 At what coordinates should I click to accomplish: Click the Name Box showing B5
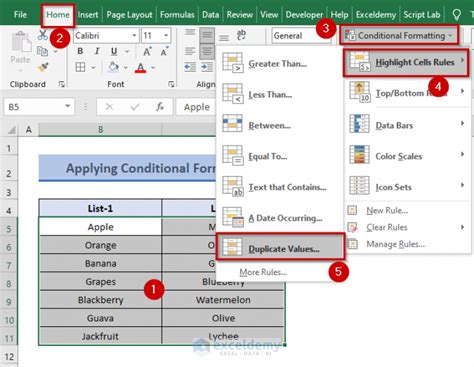point(39,107)
